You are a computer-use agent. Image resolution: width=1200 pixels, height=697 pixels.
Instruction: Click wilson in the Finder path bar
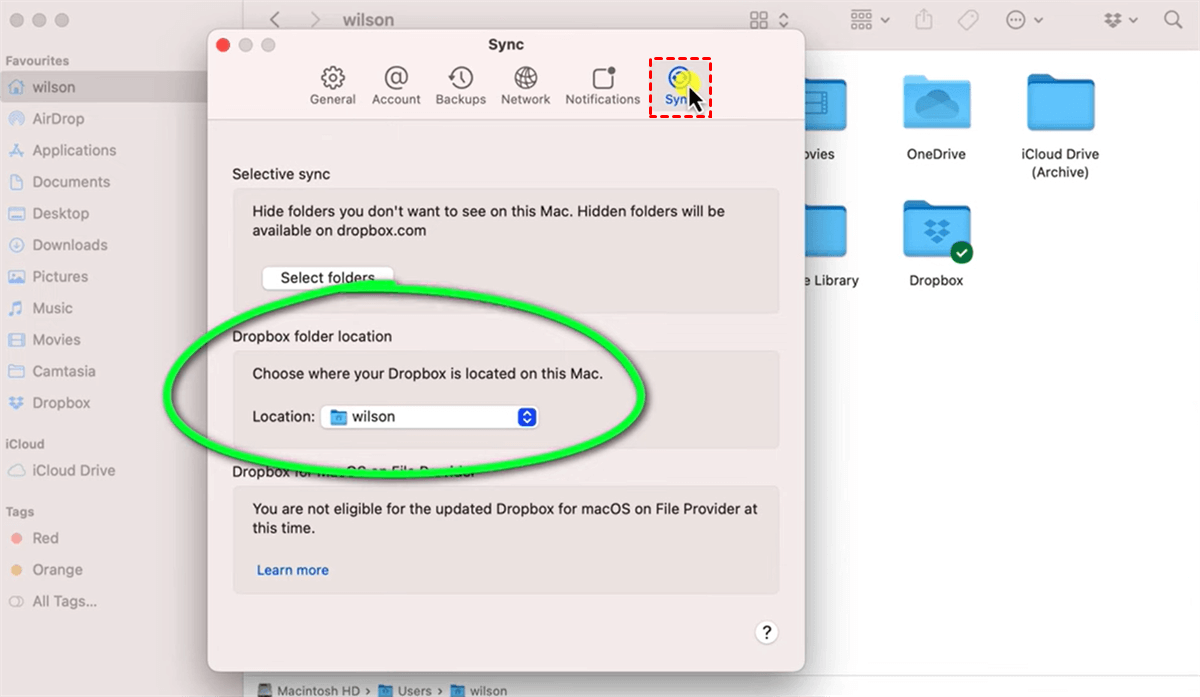(x=479, y=690)
